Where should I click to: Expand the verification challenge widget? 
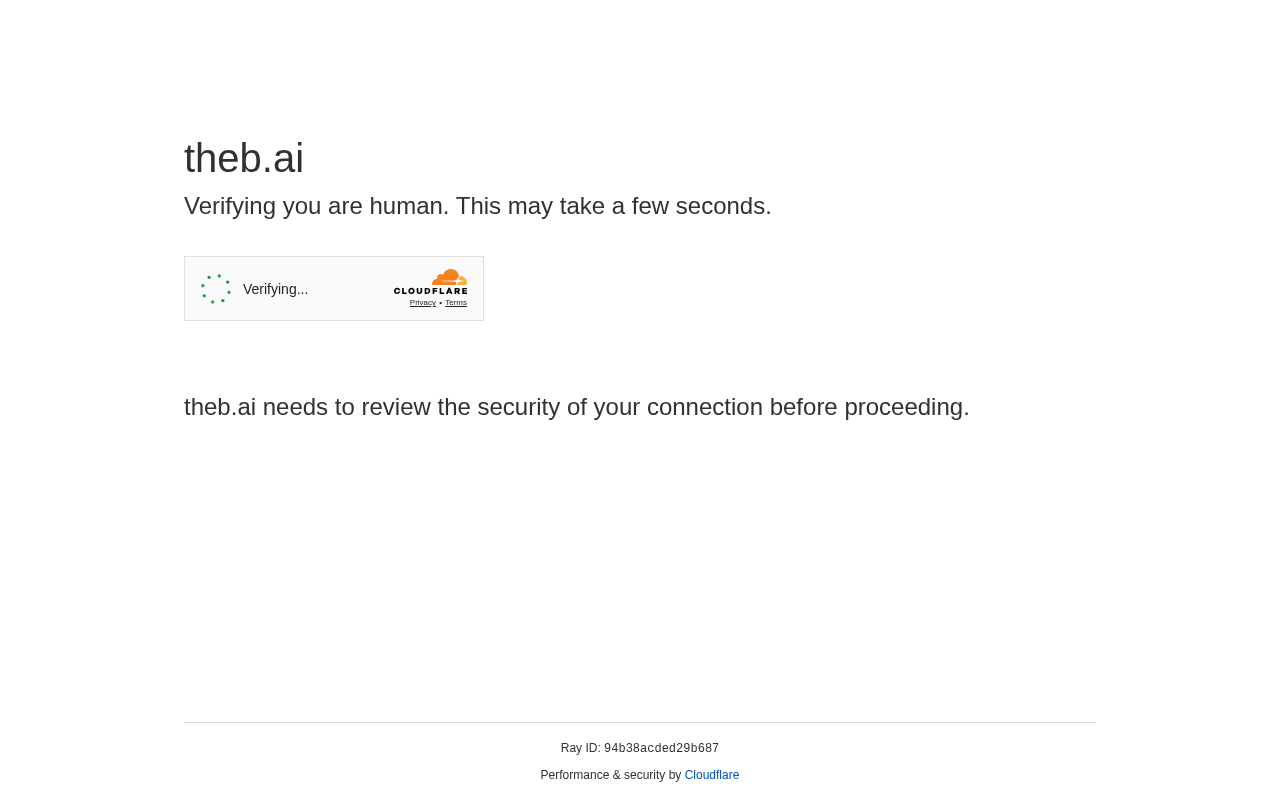point(334,288)
